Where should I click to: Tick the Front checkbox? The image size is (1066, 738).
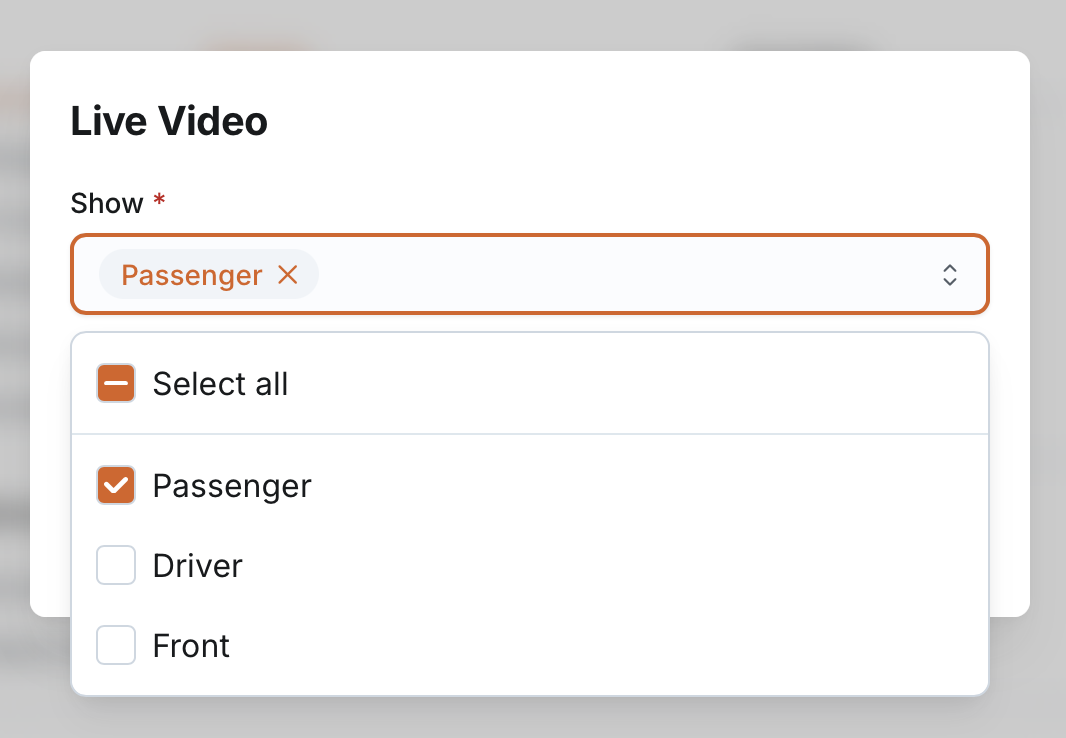[116, 646]
